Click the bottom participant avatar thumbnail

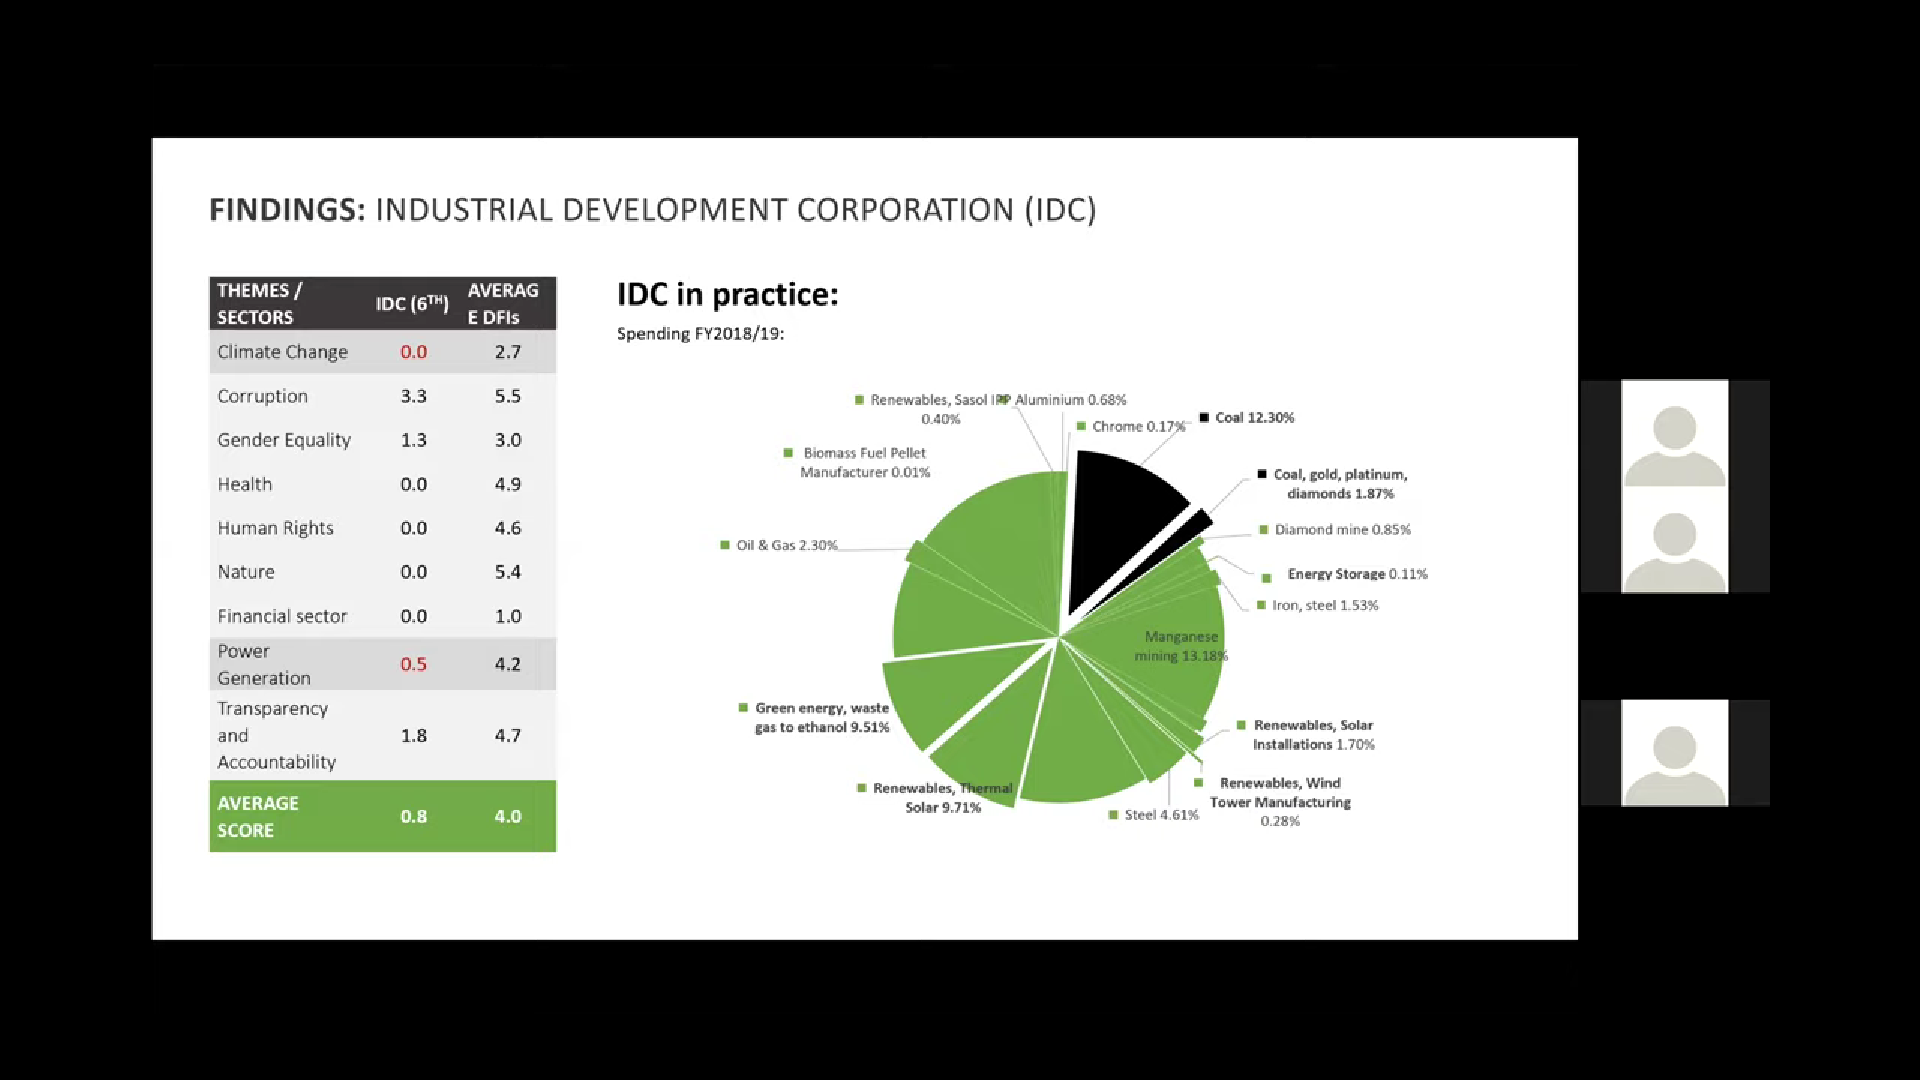(1674, 753)
